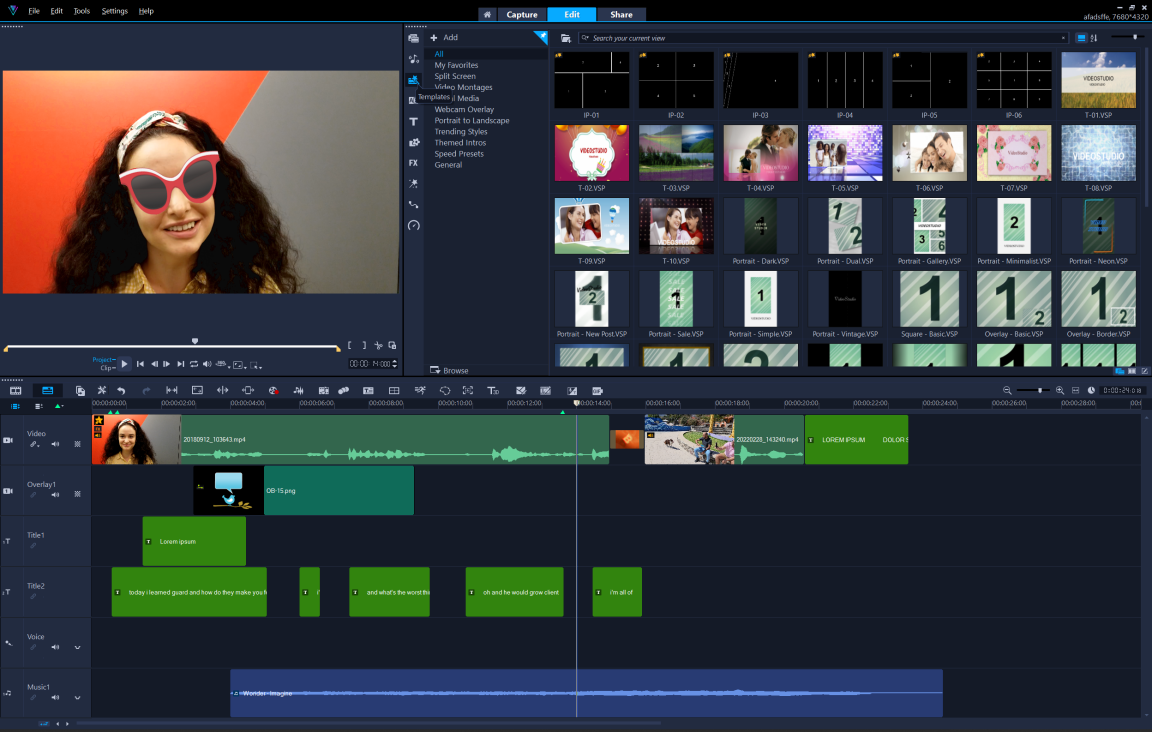Screen dimensions: 1152x732
Task: Click the Browse button
Action: click(449, 370)
